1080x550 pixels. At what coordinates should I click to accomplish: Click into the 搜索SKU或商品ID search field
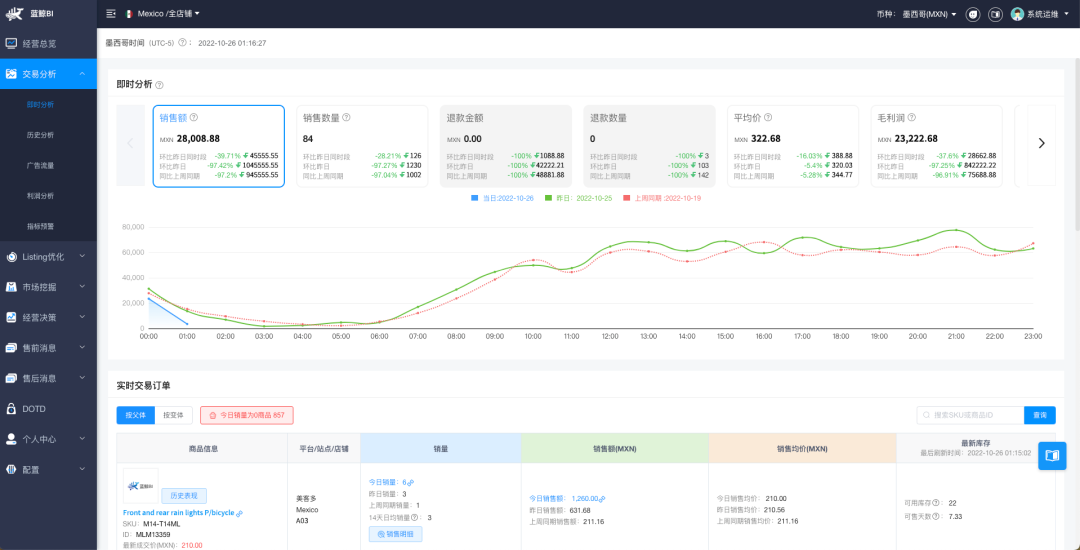click(x=970, y=415)
